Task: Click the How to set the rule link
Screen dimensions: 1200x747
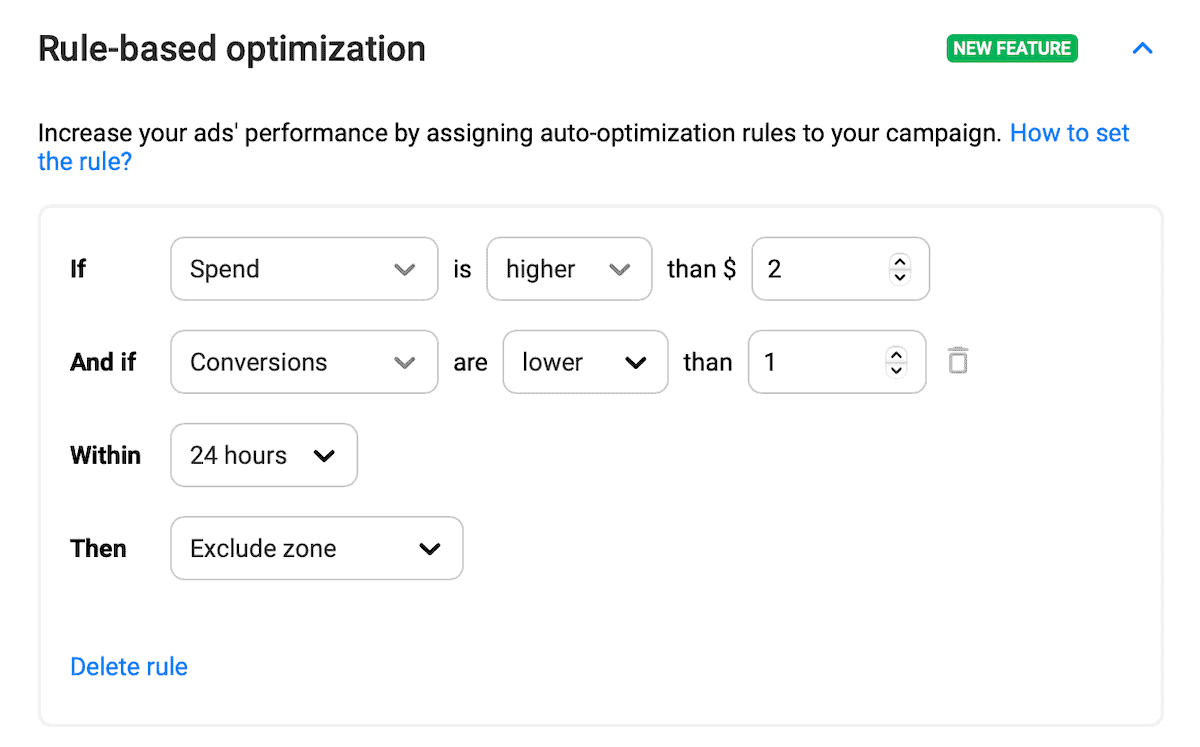Action: 1069,132
